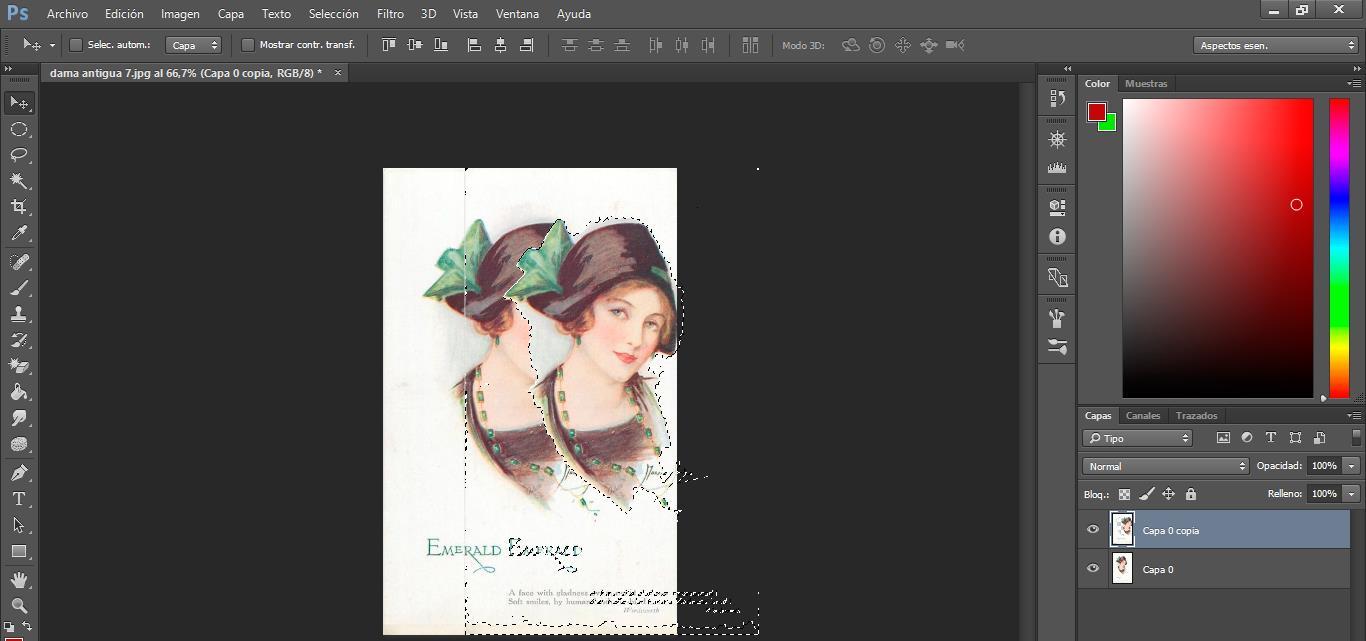Select the Elliptical Marquee tool
This screenshot has height=641, width=1366.
18,129
